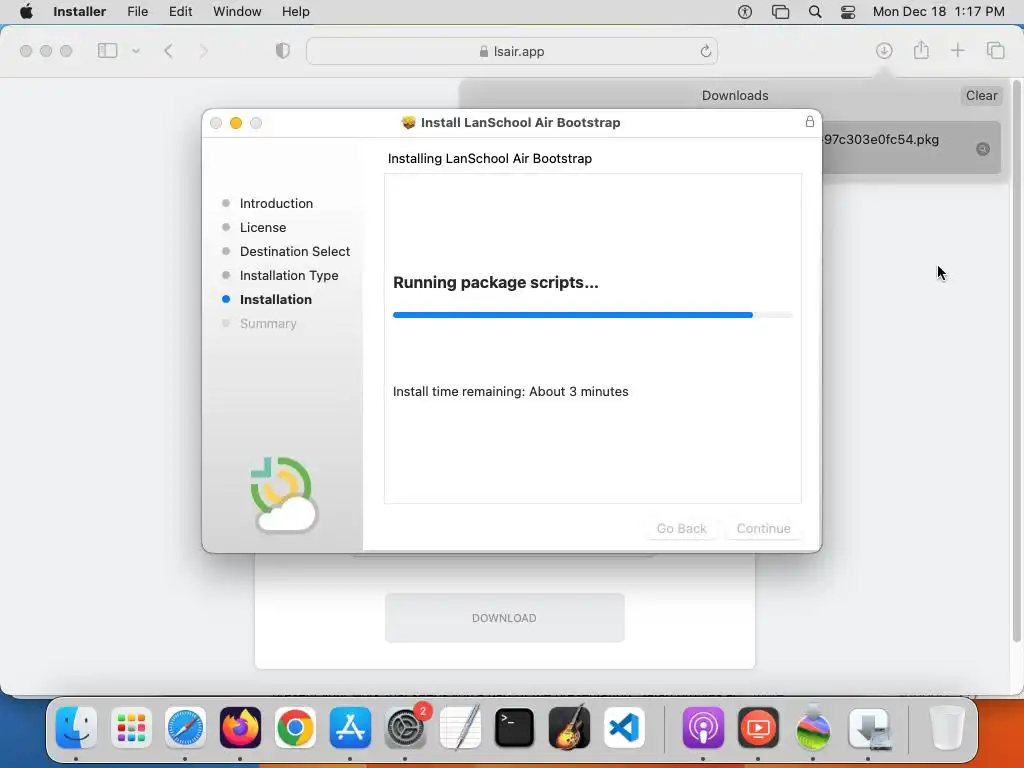
Task: Click the Stage Manager icon in menu bar
Action: 780,12
